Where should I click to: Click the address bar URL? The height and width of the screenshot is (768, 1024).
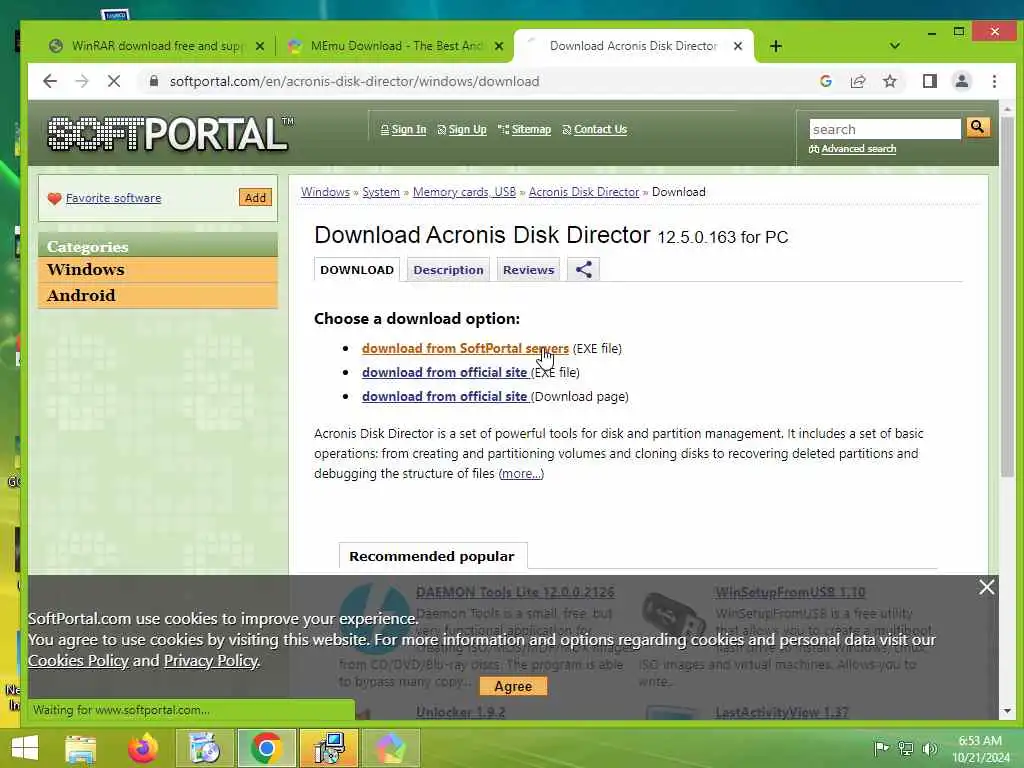355,81
